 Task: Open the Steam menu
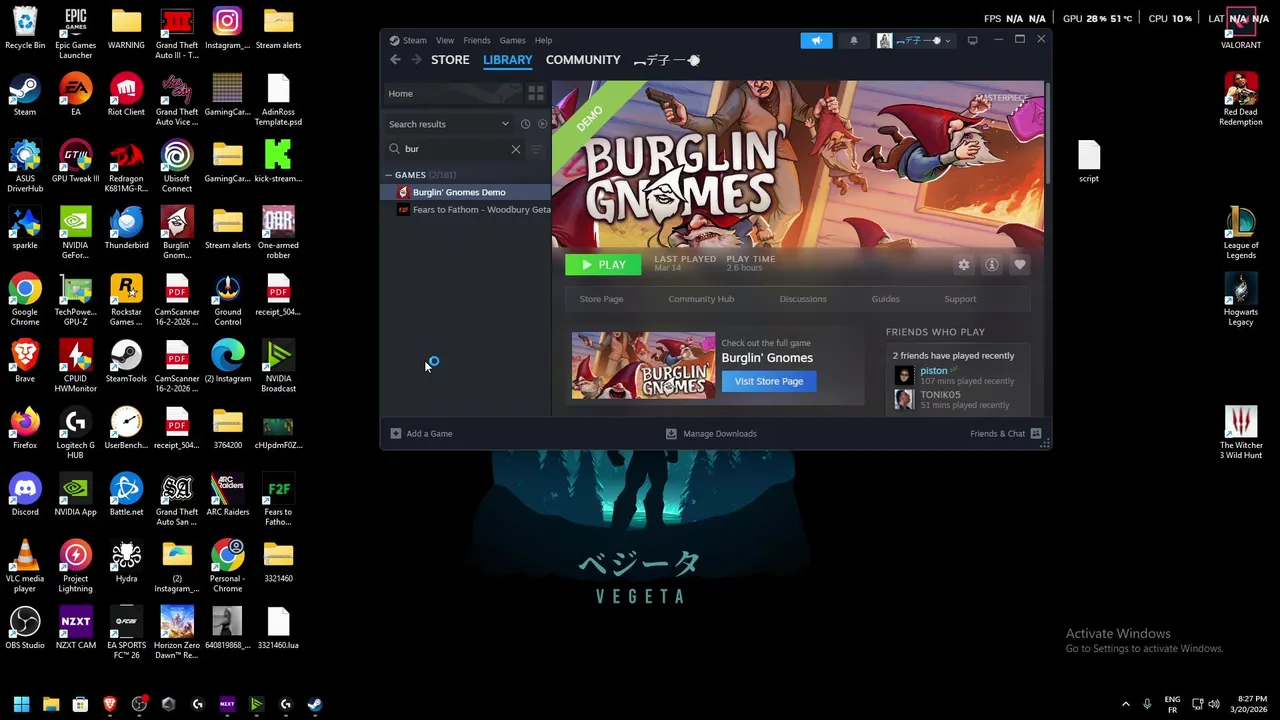414,40
